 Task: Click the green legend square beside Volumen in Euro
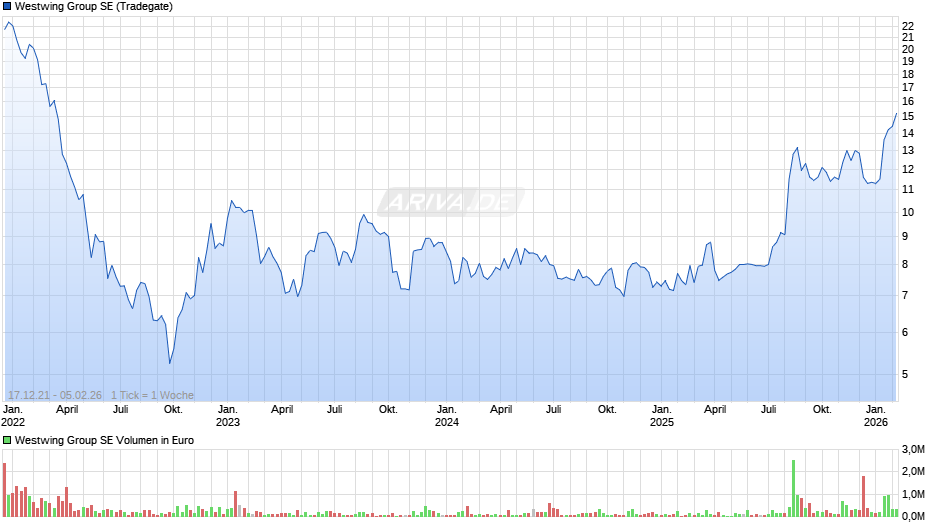[x=7, y=440]
